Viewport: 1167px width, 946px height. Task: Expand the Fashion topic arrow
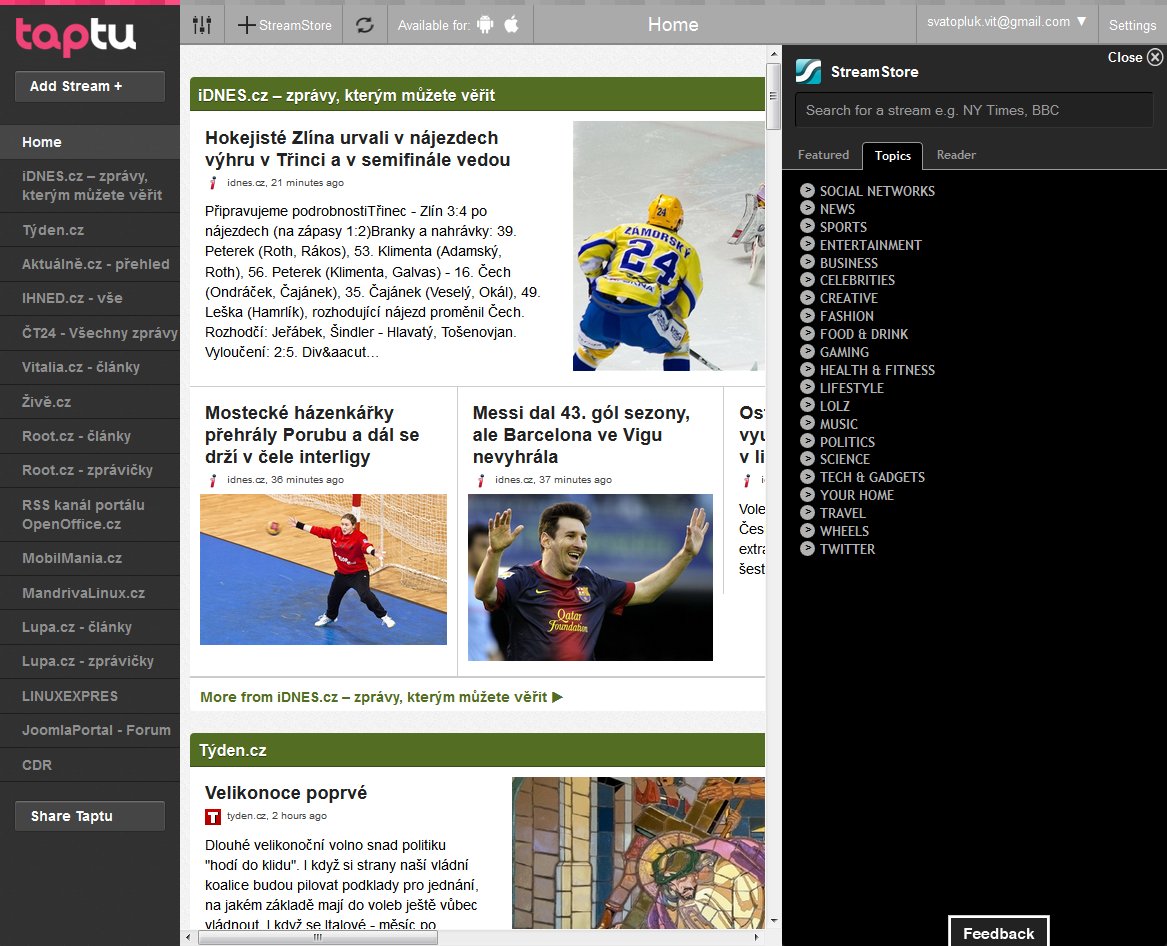click(807, 315)
